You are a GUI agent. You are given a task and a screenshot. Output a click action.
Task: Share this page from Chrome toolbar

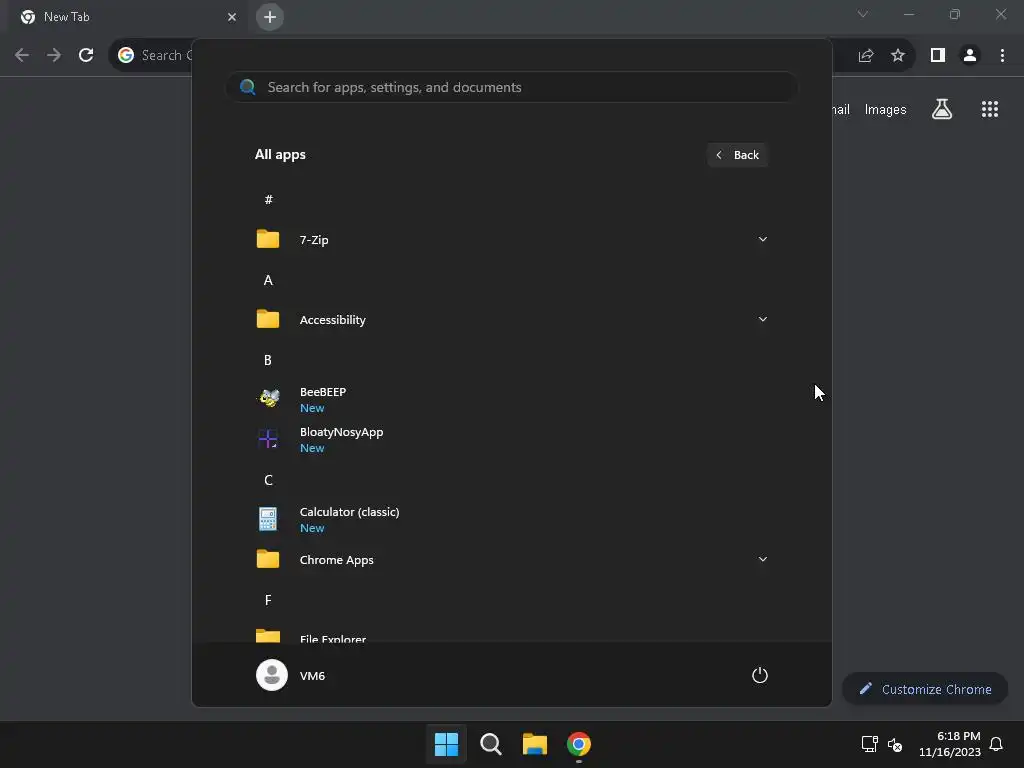pos(866,55)
